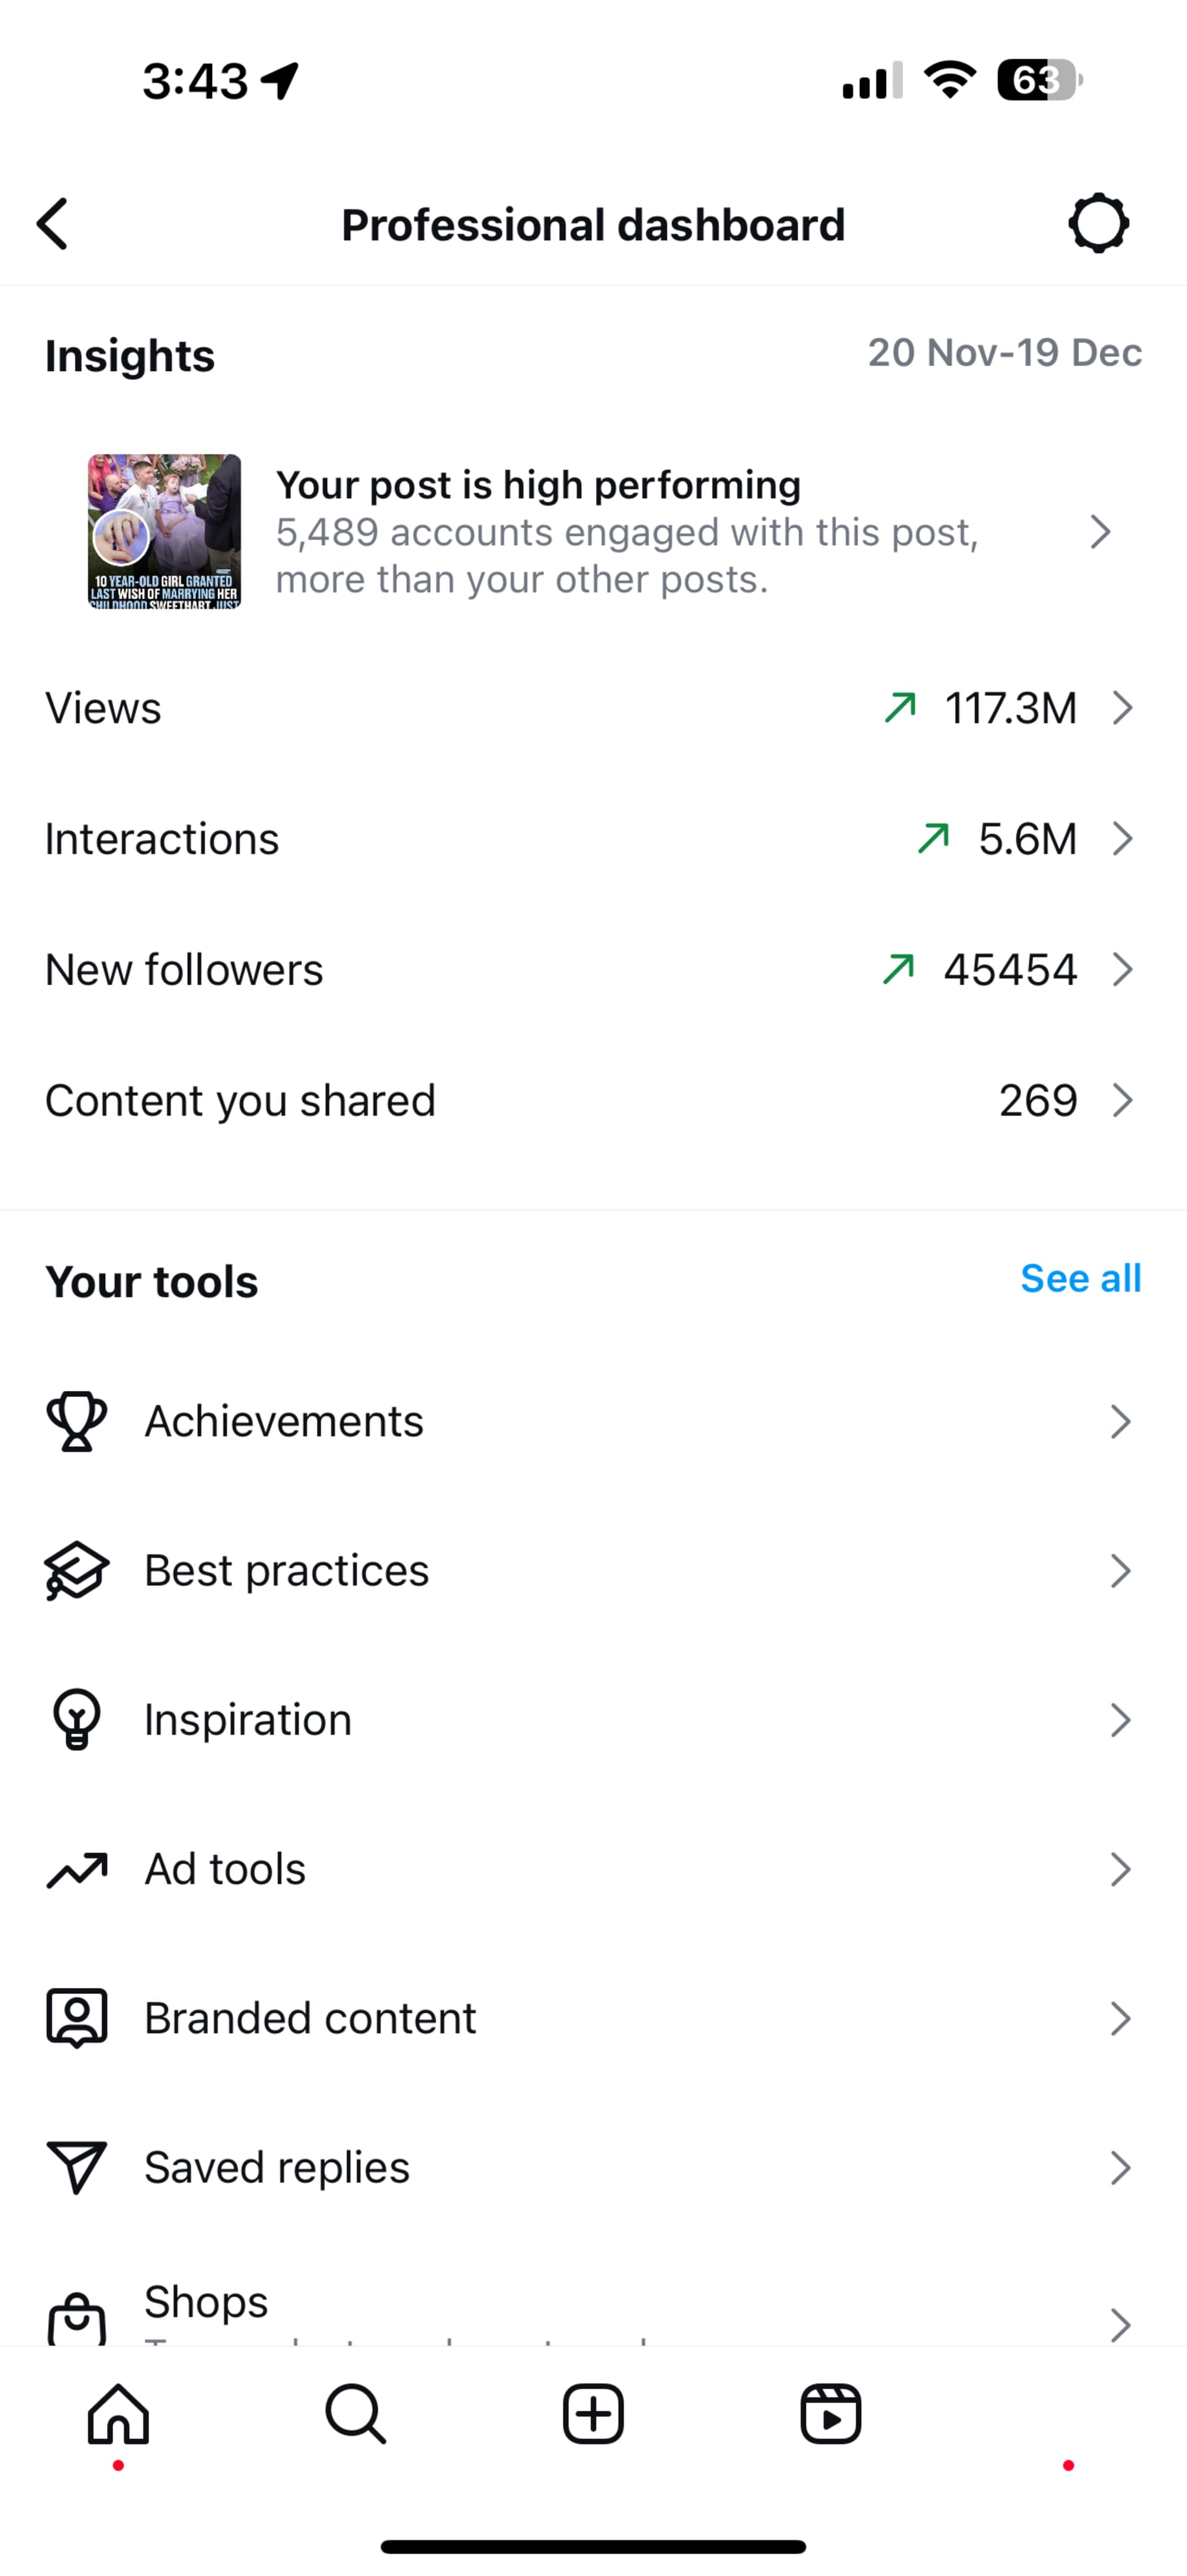Open Reels tab in bottom bar
1187x2576 pixels.
pyautogui.click(x=830, y=2414)
